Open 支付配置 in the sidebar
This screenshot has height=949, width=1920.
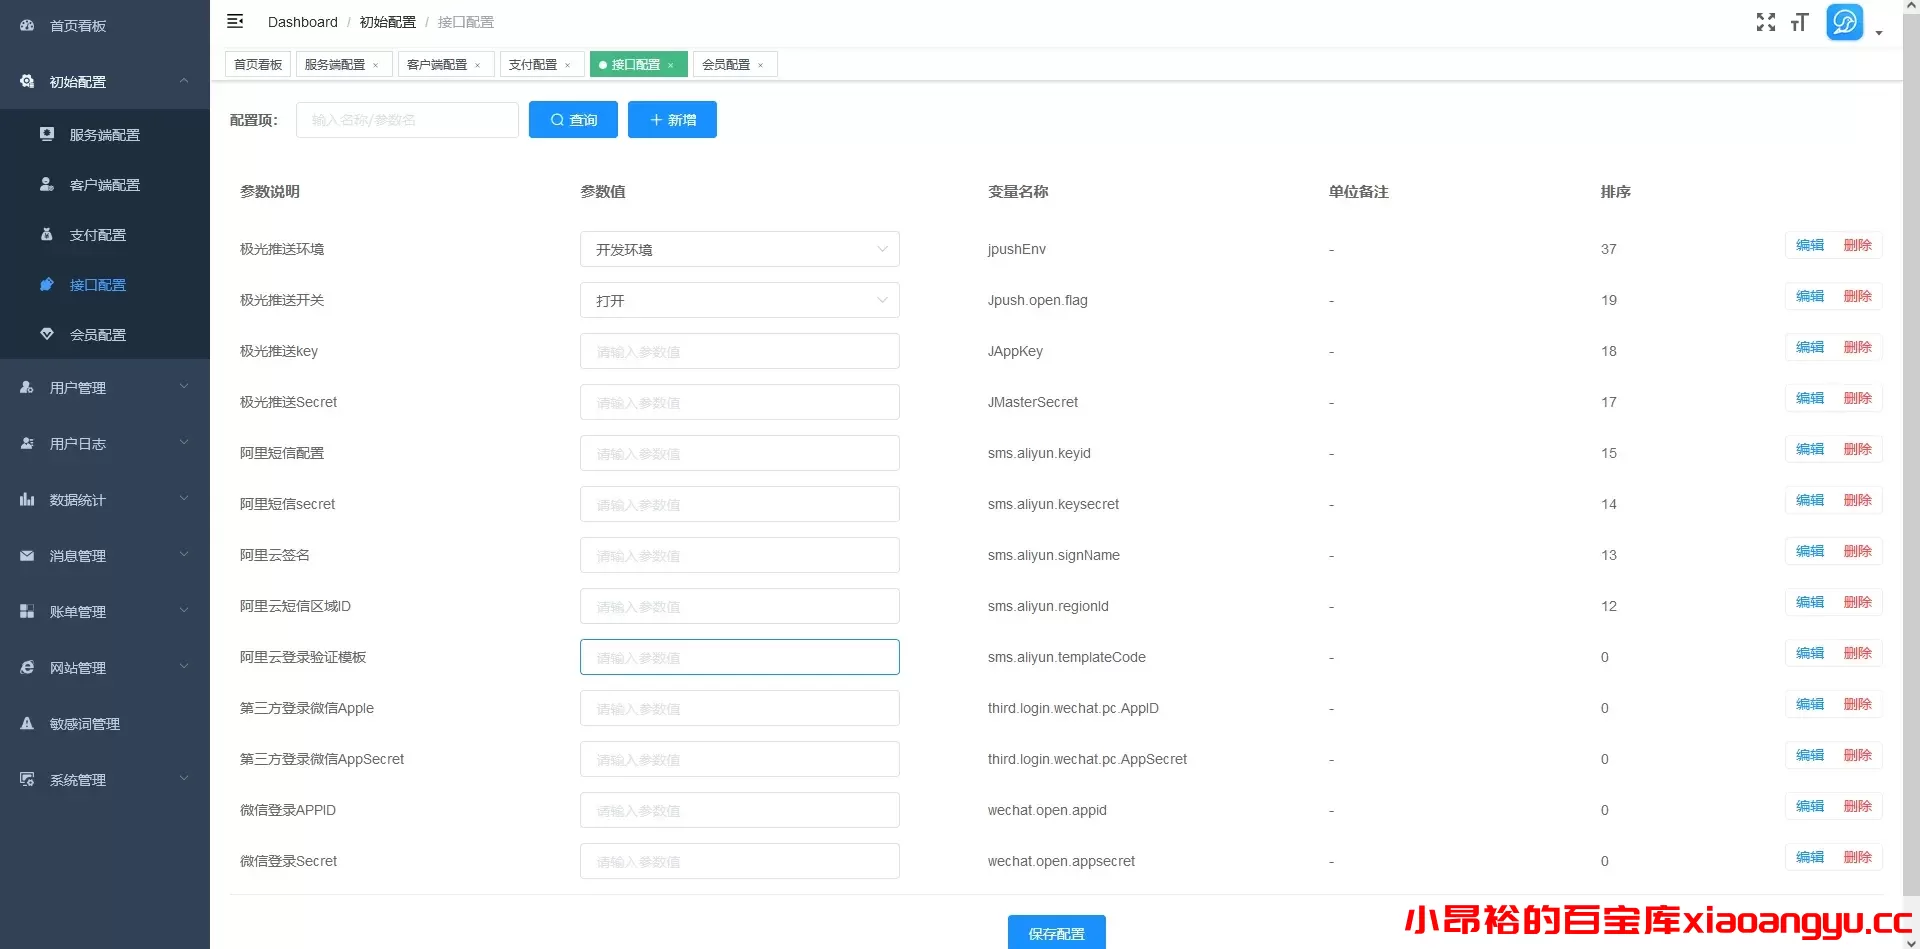pos(98,235)
